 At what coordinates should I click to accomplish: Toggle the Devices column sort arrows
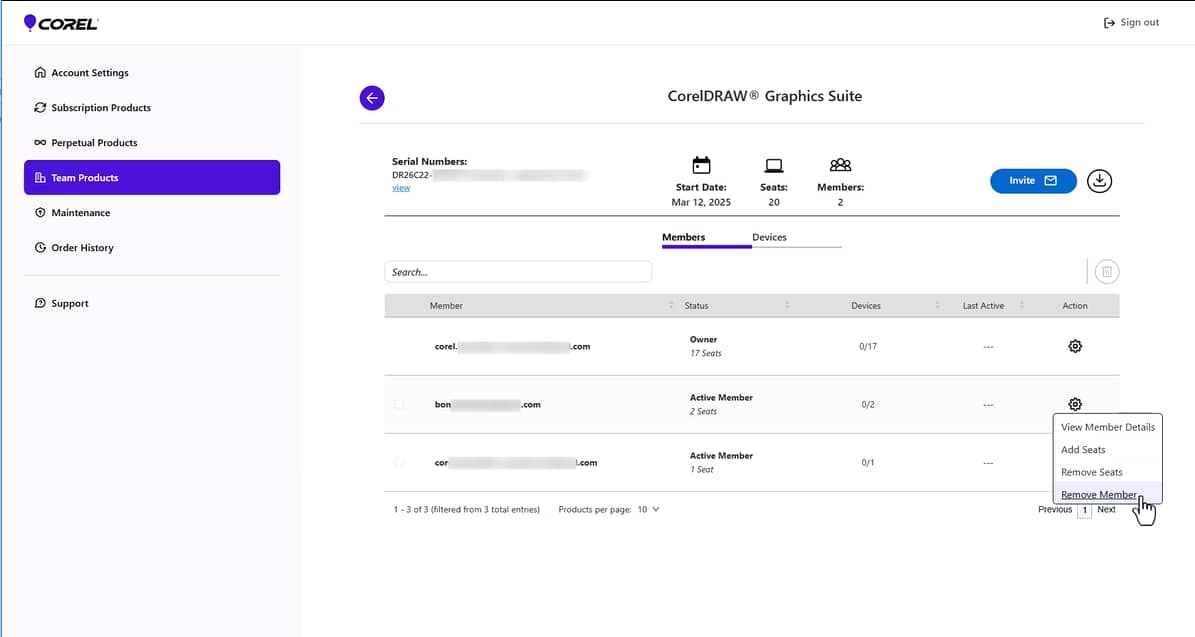point(937,305)
